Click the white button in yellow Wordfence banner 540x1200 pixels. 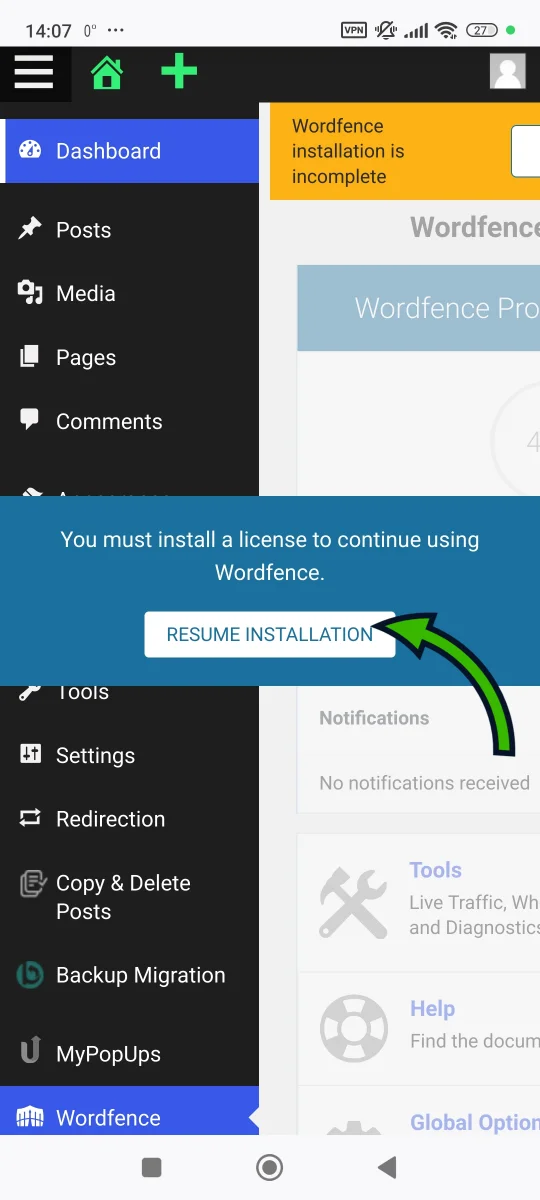[526, 152]
